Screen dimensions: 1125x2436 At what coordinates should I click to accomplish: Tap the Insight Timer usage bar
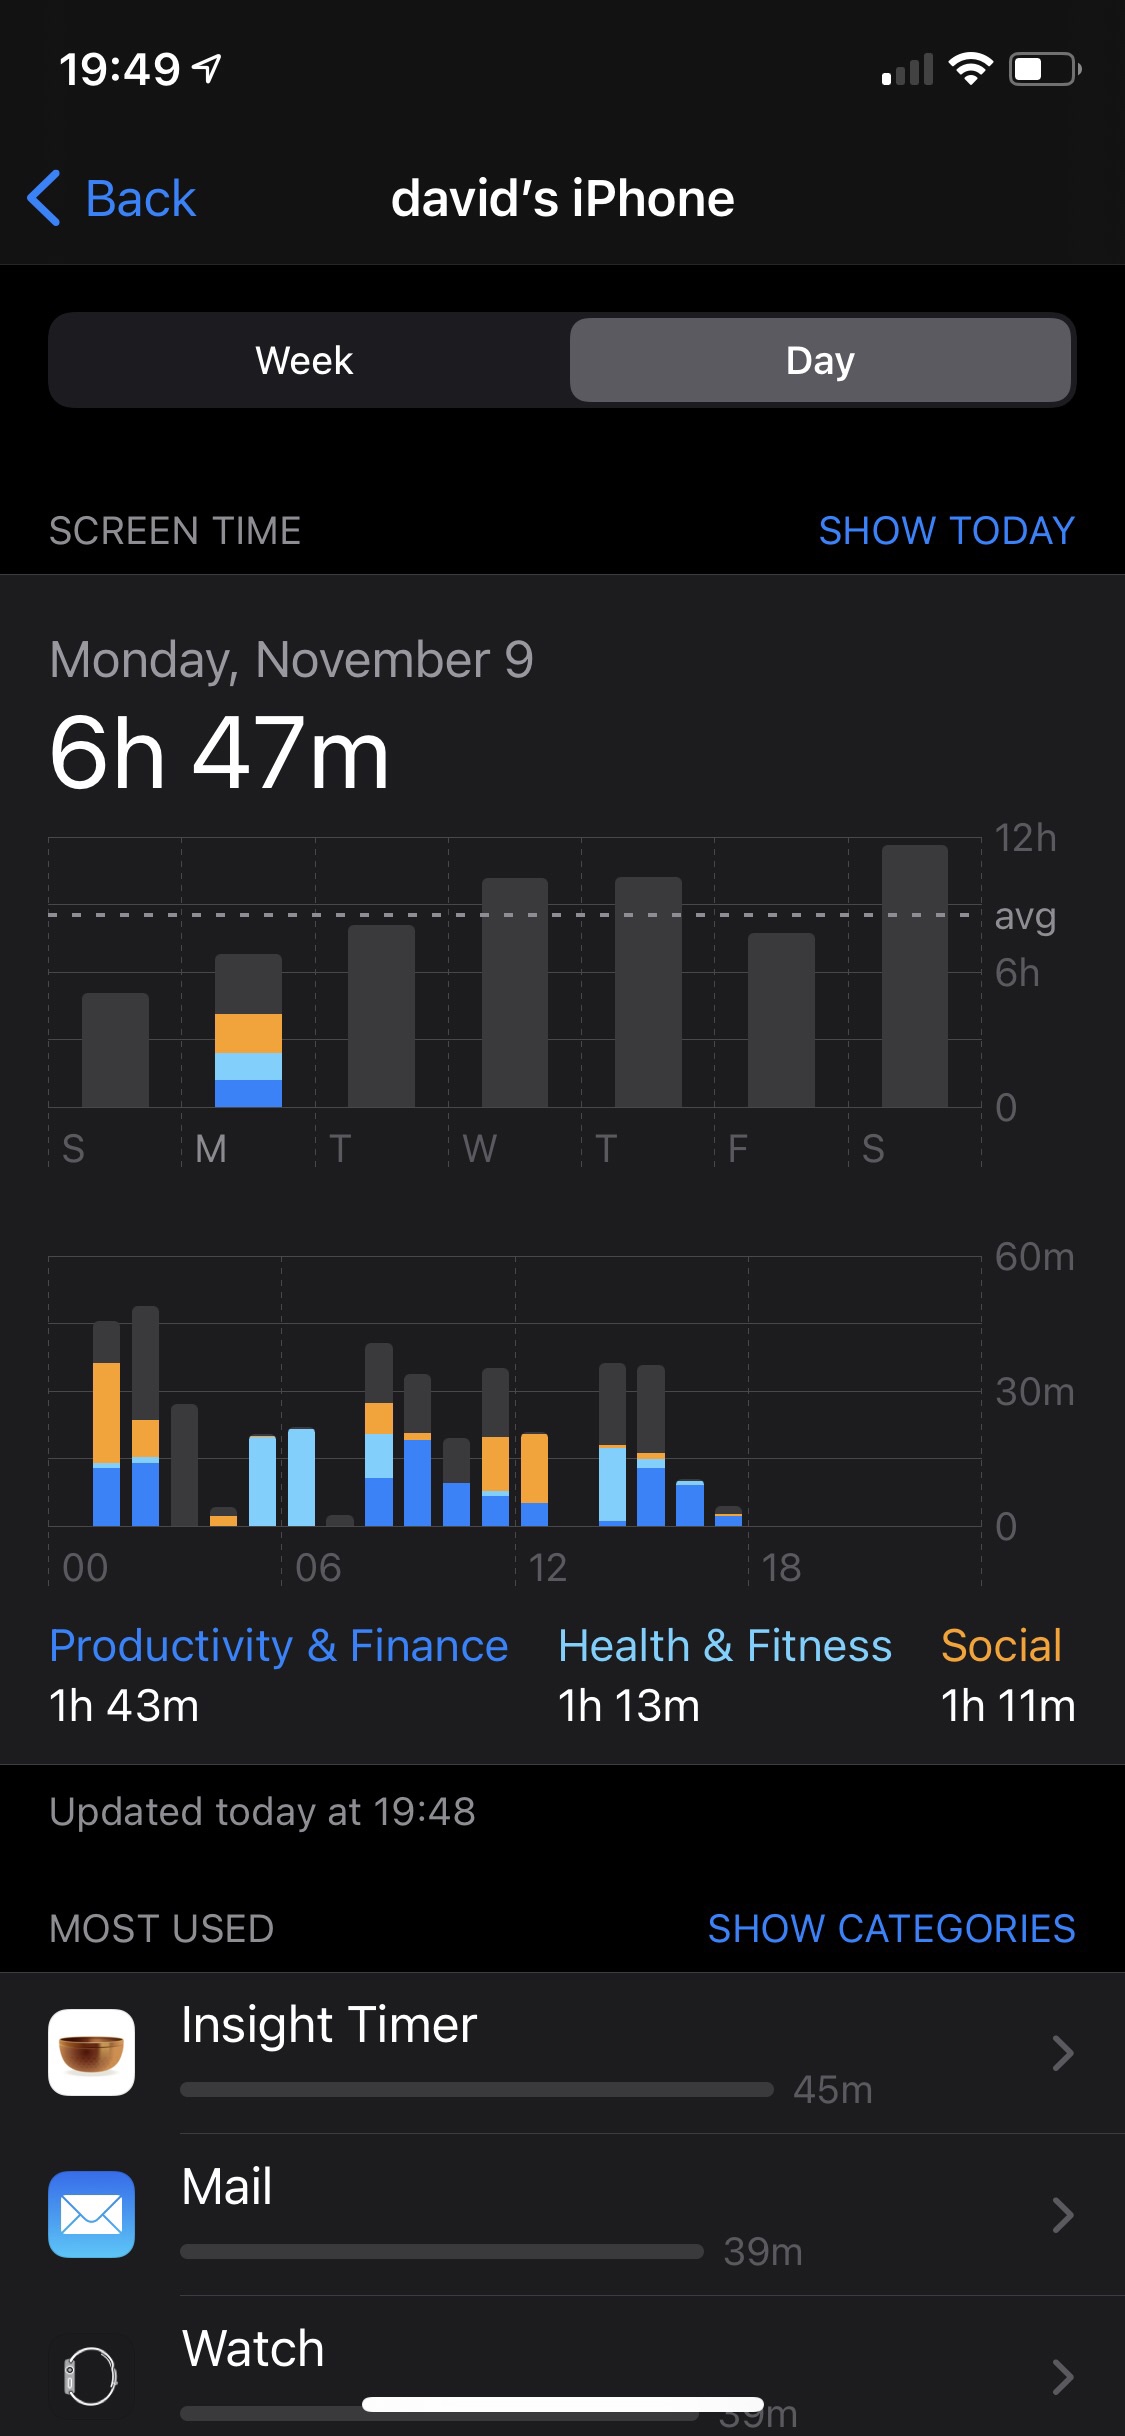[x=477, y=2089]
